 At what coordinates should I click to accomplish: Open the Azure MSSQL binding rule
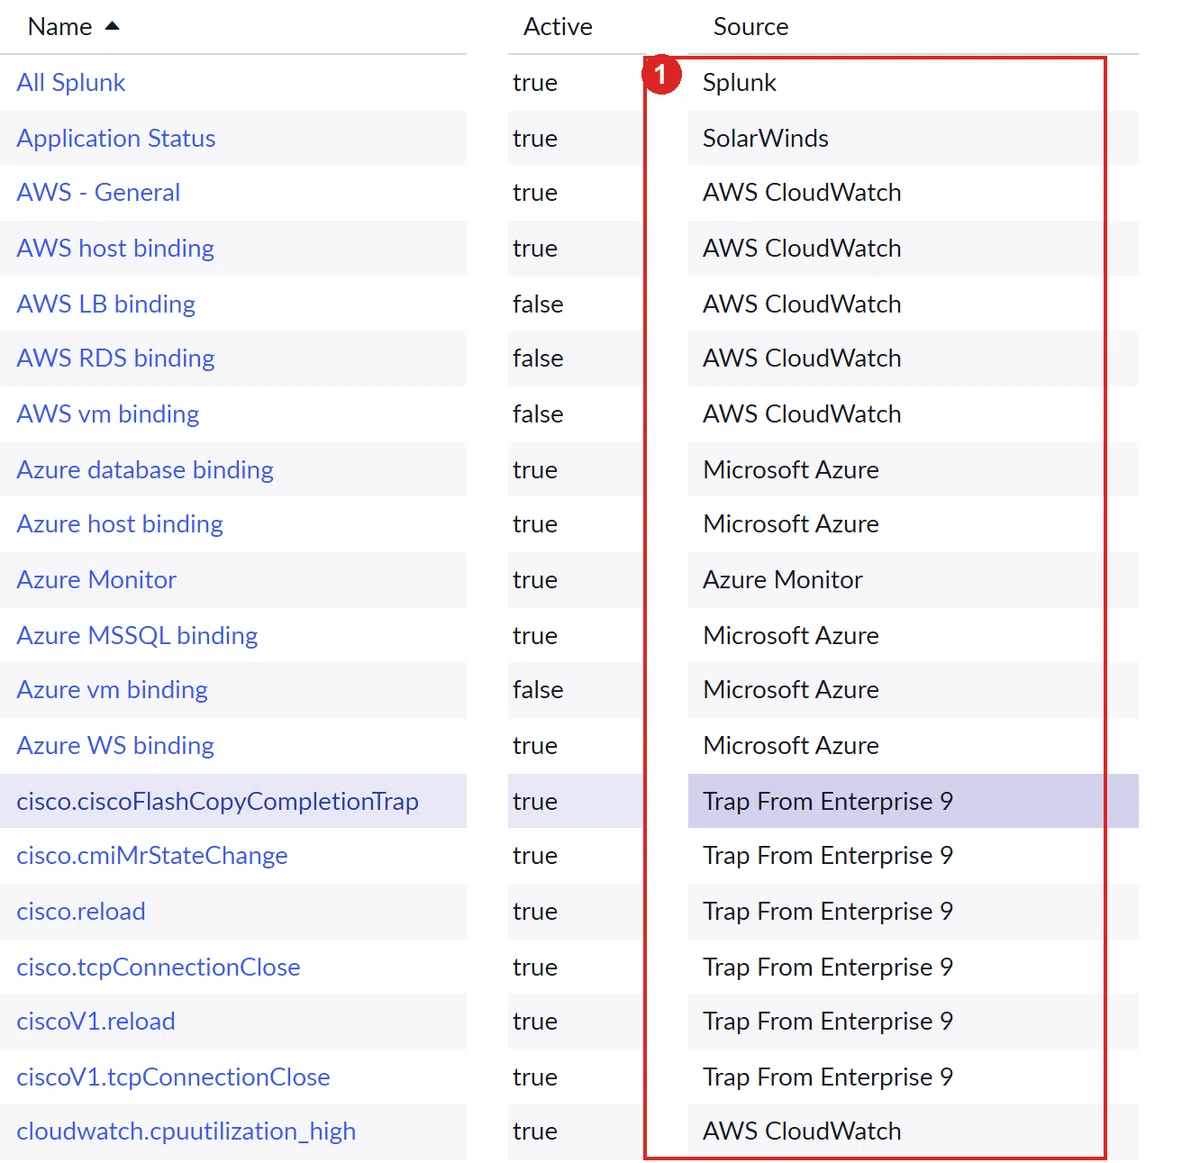pos(137,636)
